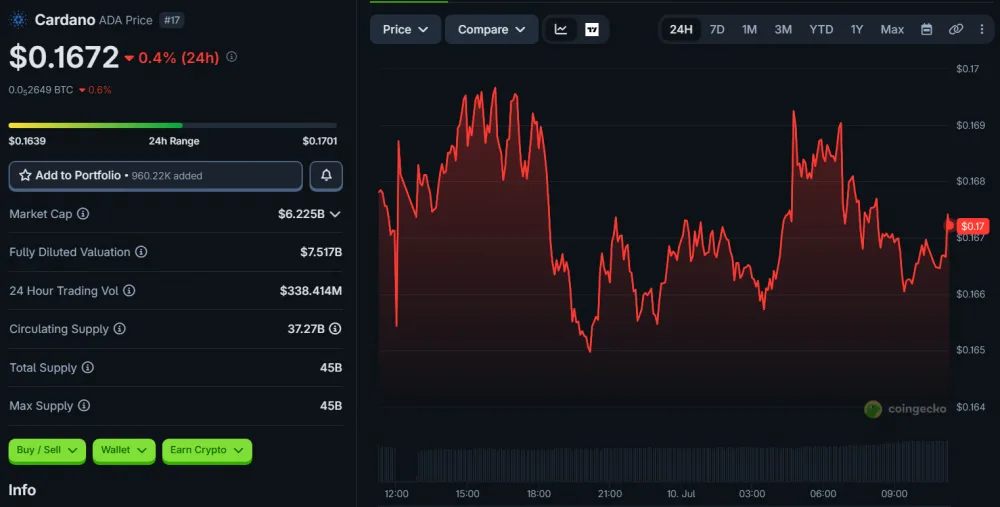The image size is (1000, 507).
Task: Click the #17 rank badge
Action: [x=172, y=20]
